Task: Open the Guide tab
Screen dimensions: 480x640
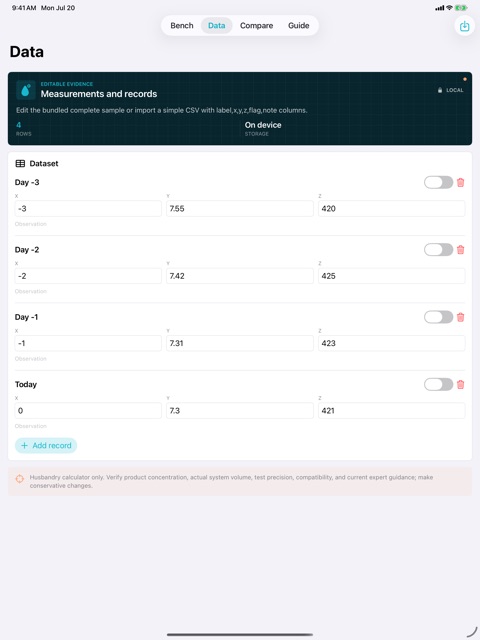Action: (x=298, y=26)
